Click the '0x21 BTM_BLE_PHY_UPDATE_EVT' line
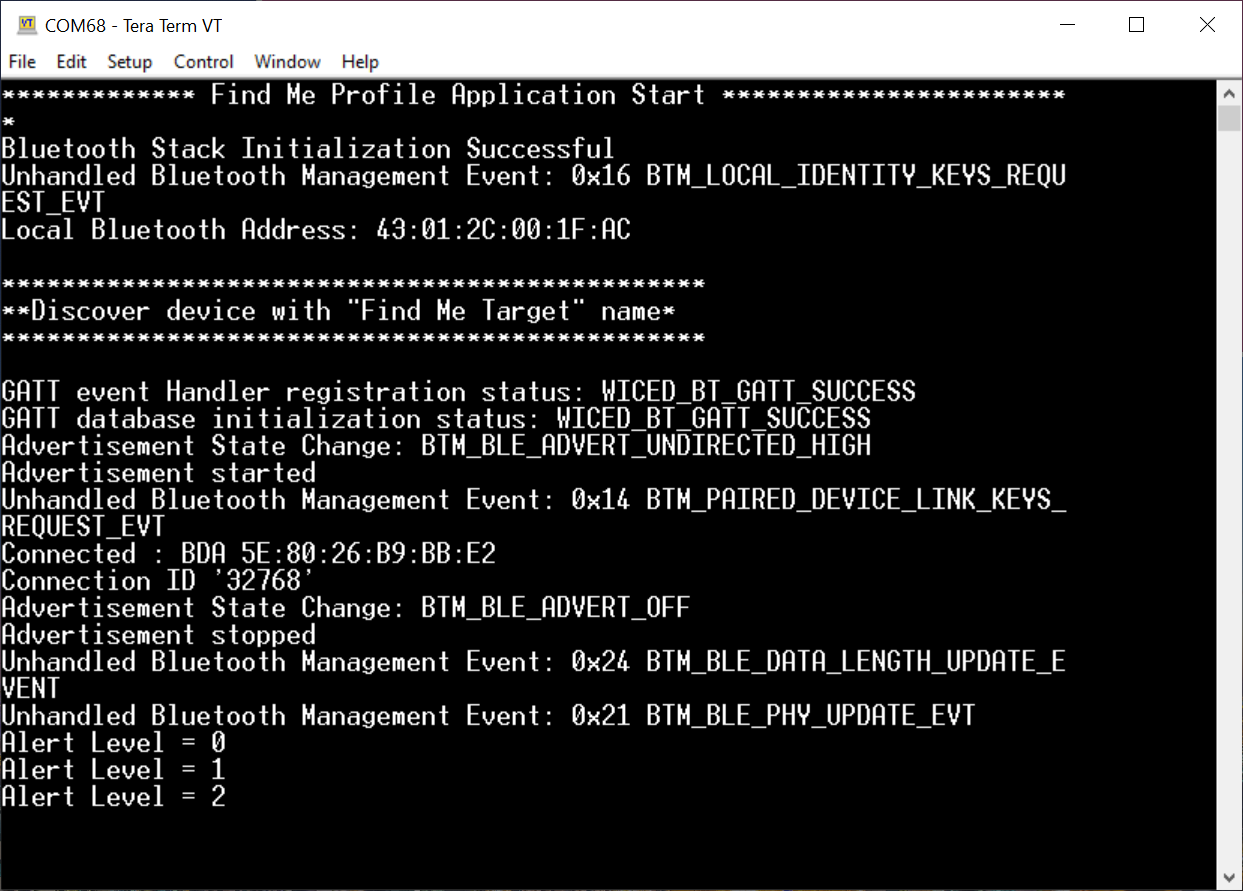The height and width of the screenshot is (891, 1243). coord(488,716)
